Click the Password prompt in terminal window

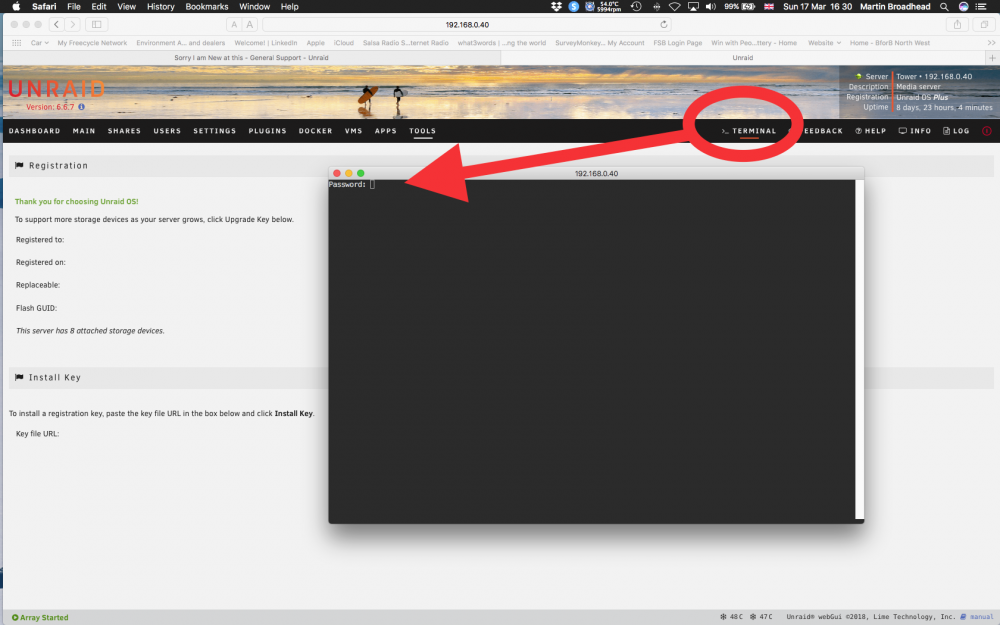coord(348,184)
